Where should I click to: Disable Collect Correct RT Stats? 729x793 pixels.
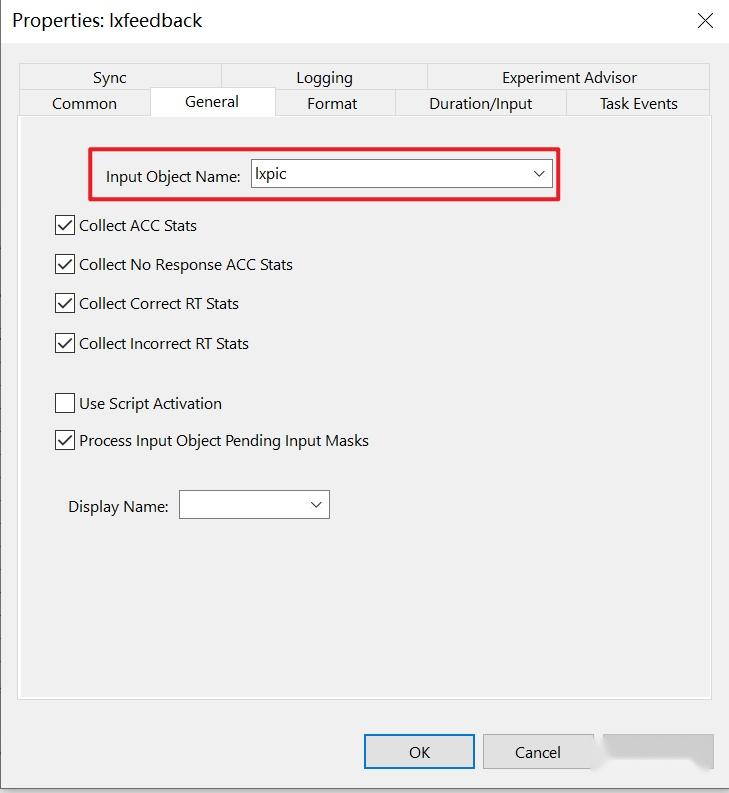(x=65, y=303)
